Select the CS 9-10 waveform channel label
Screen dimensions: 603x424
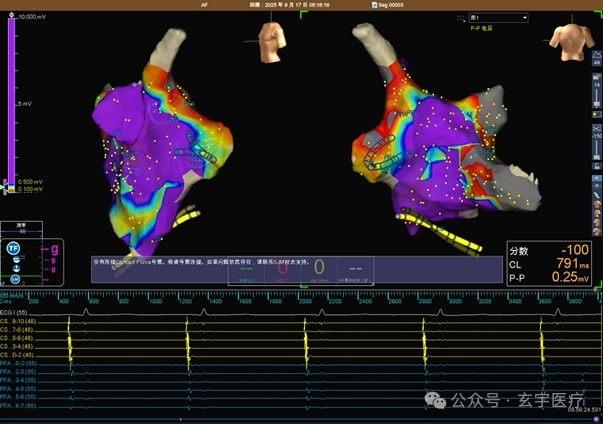[x=18, y=321]
